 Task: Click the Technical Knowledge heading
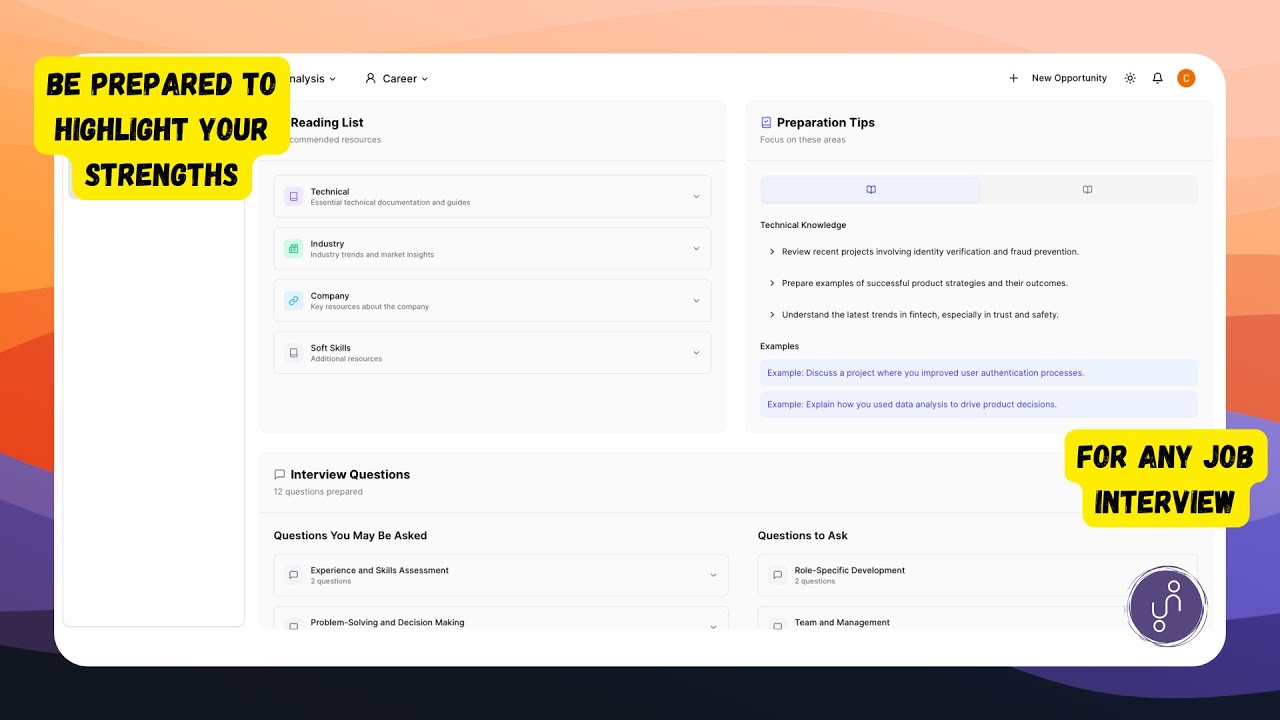coord(803,225)
